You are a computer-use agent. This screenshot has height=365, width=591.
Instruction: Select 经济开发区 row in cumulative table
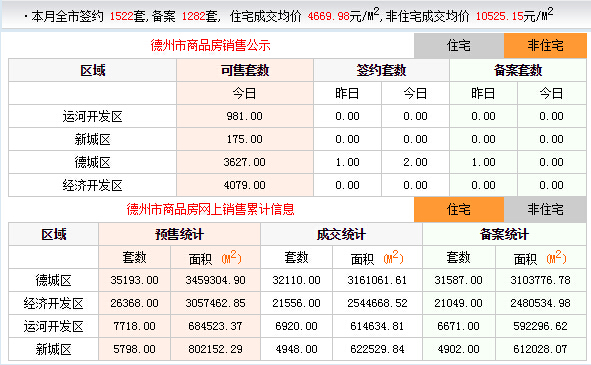click(297, 303)
